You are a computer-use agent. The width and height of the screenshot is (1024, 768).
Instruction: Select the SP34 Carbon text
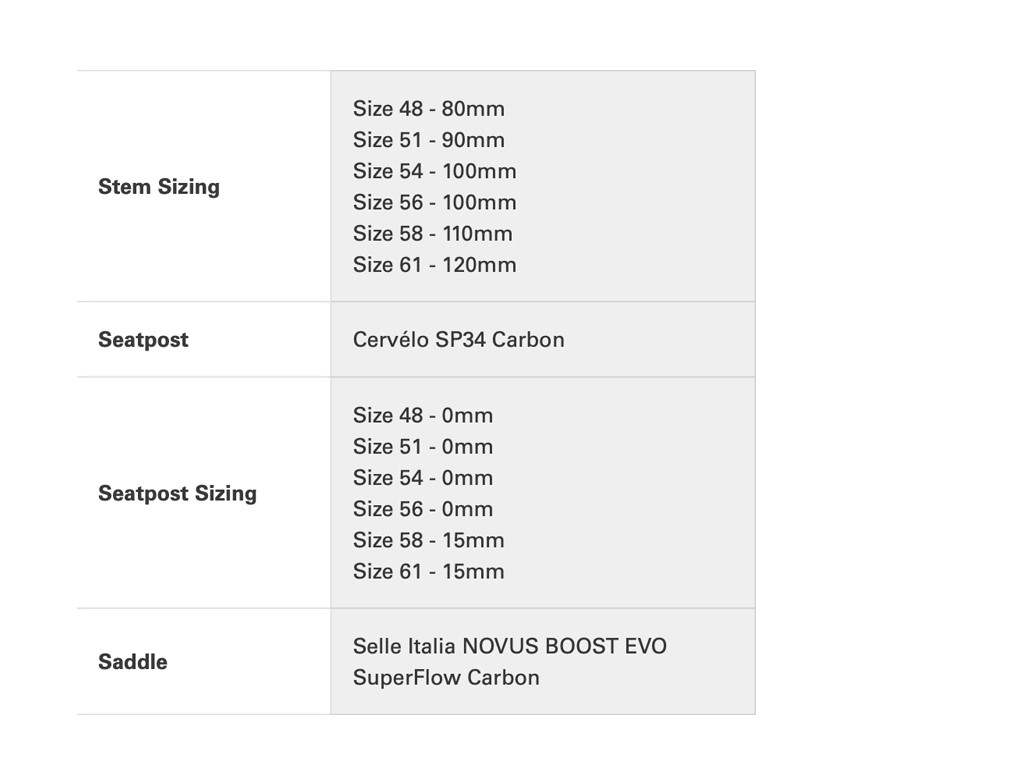tap(500, 340)
